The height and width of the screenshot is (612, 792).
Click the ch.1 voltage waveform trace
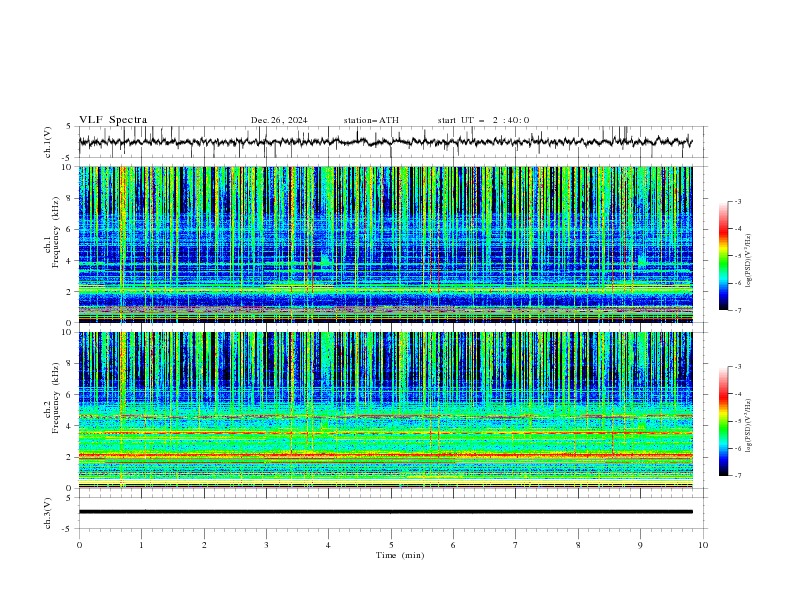click(x=385, y=142)
